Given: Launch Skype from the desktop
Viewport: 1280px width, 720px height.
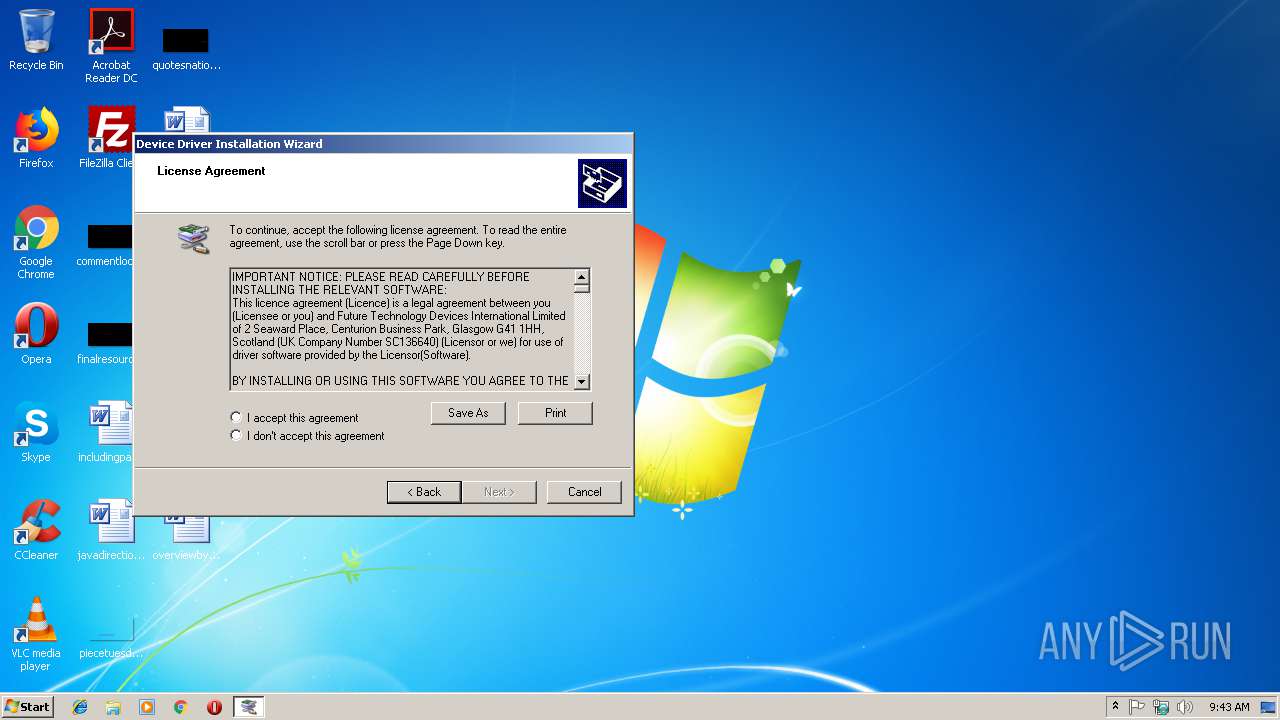Looking at the screenshot, I should coord(36,432).
